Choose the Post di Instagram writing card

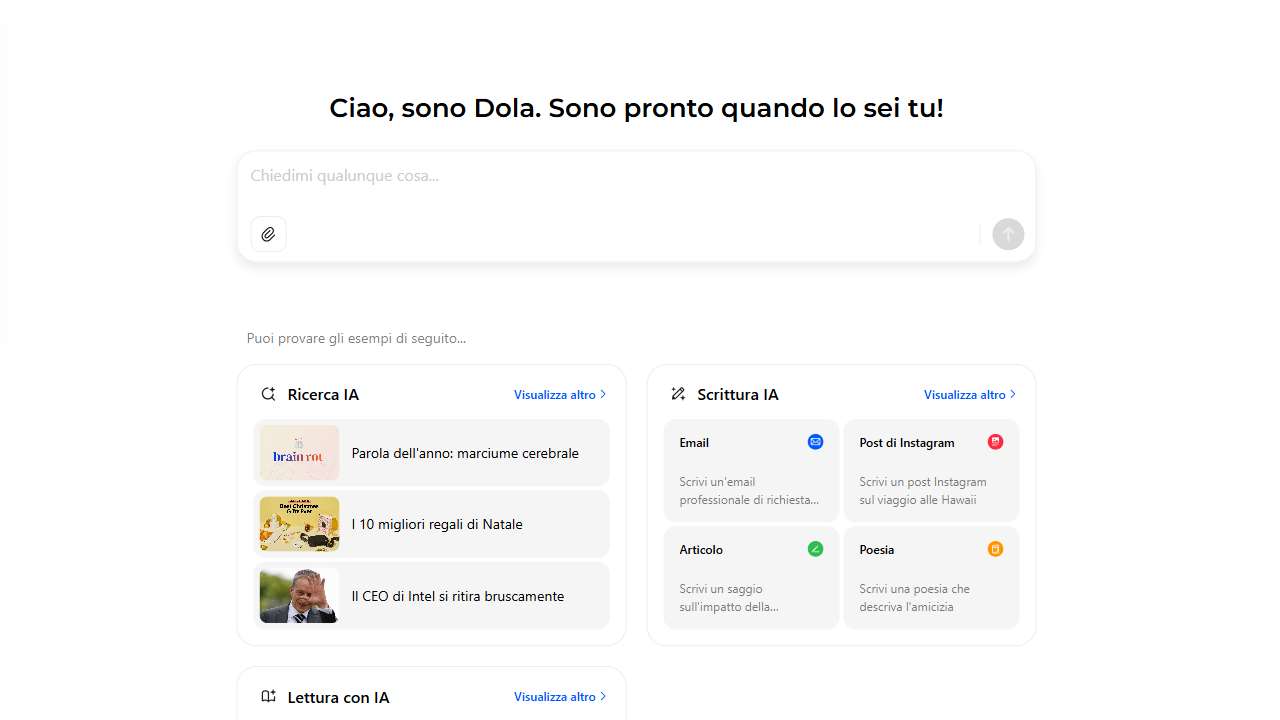point(931,470)
